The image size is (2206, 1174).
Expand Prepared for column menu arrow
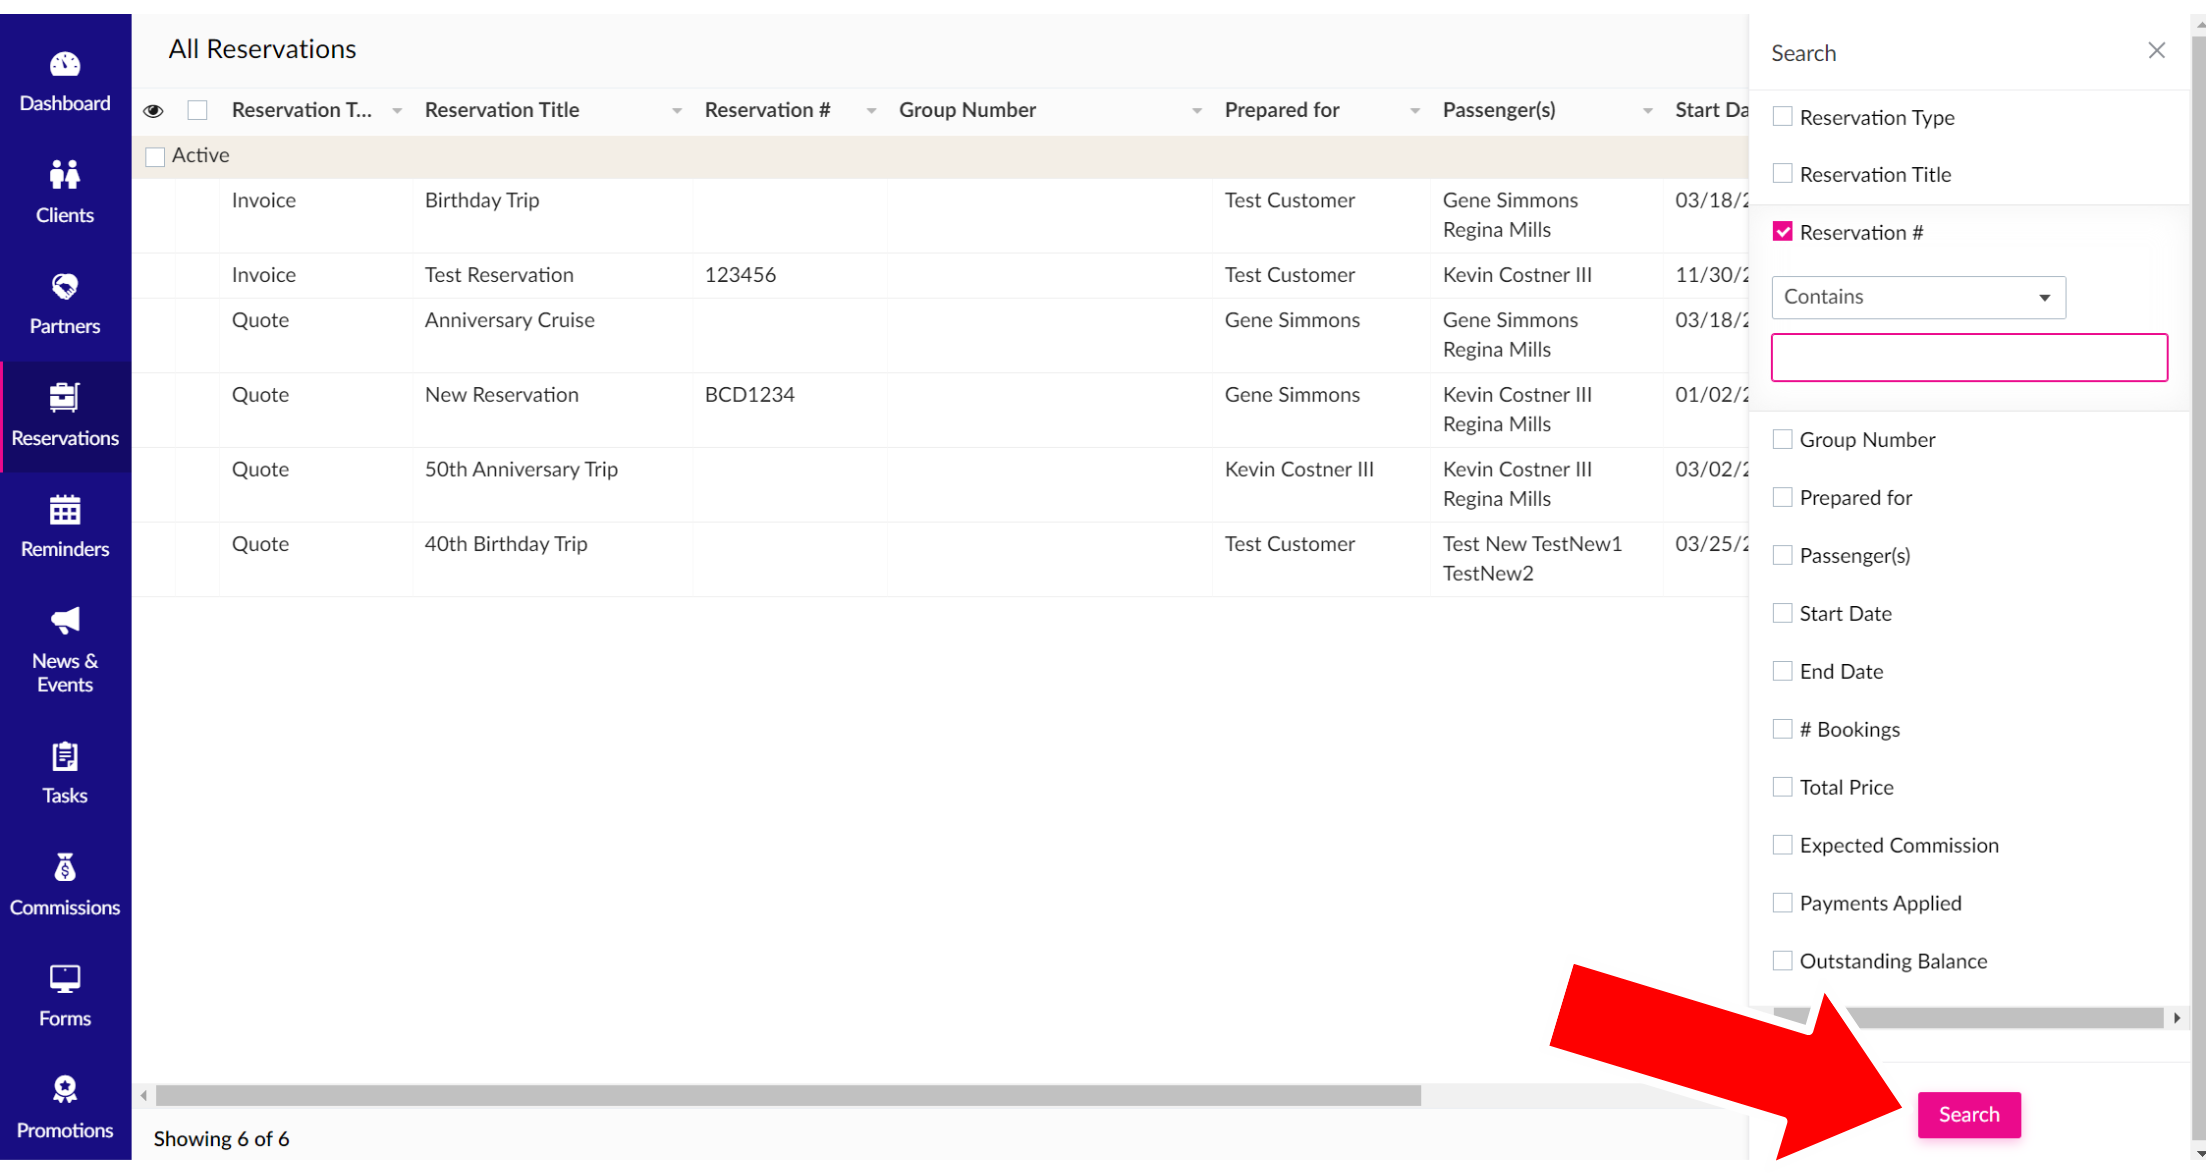point(1414,111)
